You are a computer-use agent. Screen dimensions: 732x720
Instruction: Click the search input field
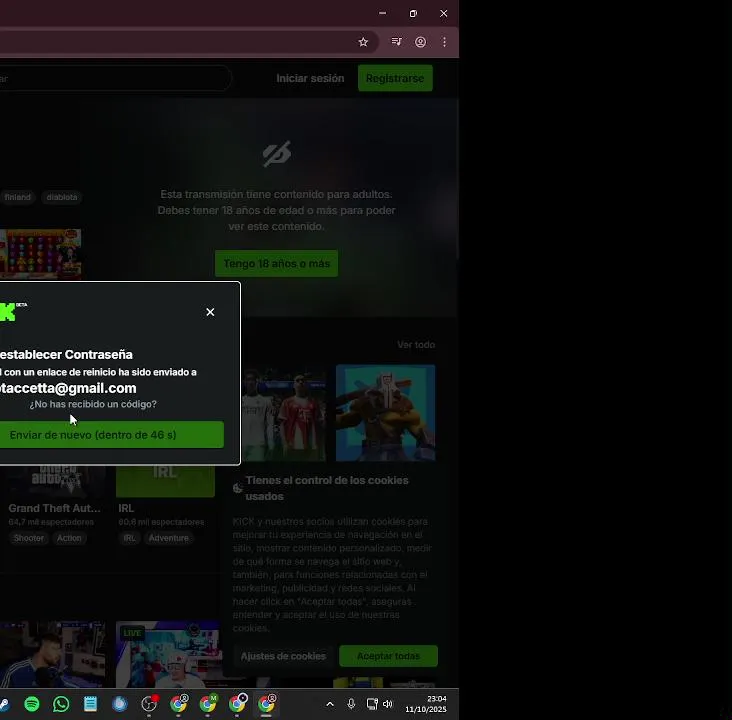pos(115,78)
